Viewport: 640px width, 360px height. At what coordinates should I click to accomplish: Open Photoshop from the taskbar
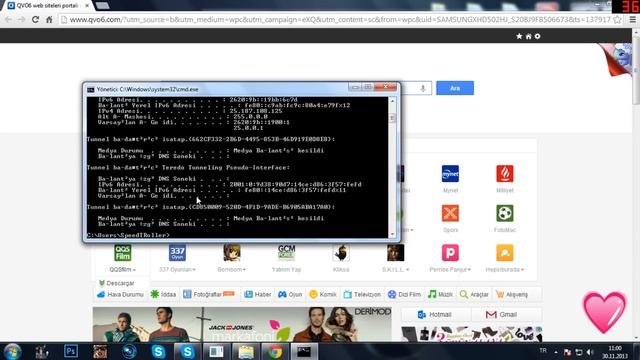tap(71, 351)
